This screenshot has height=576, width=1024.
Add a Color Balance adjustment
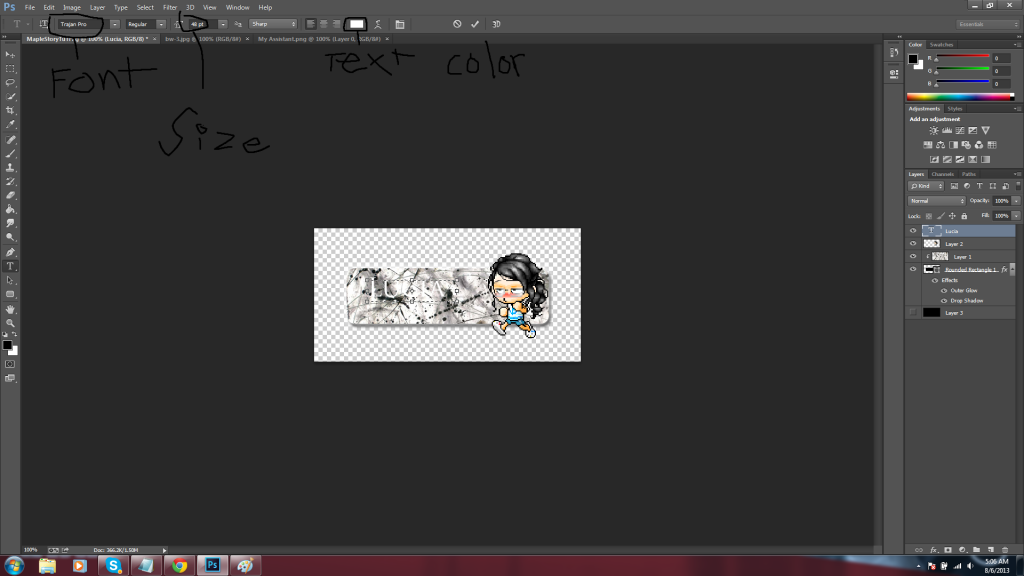pos(940,145)
